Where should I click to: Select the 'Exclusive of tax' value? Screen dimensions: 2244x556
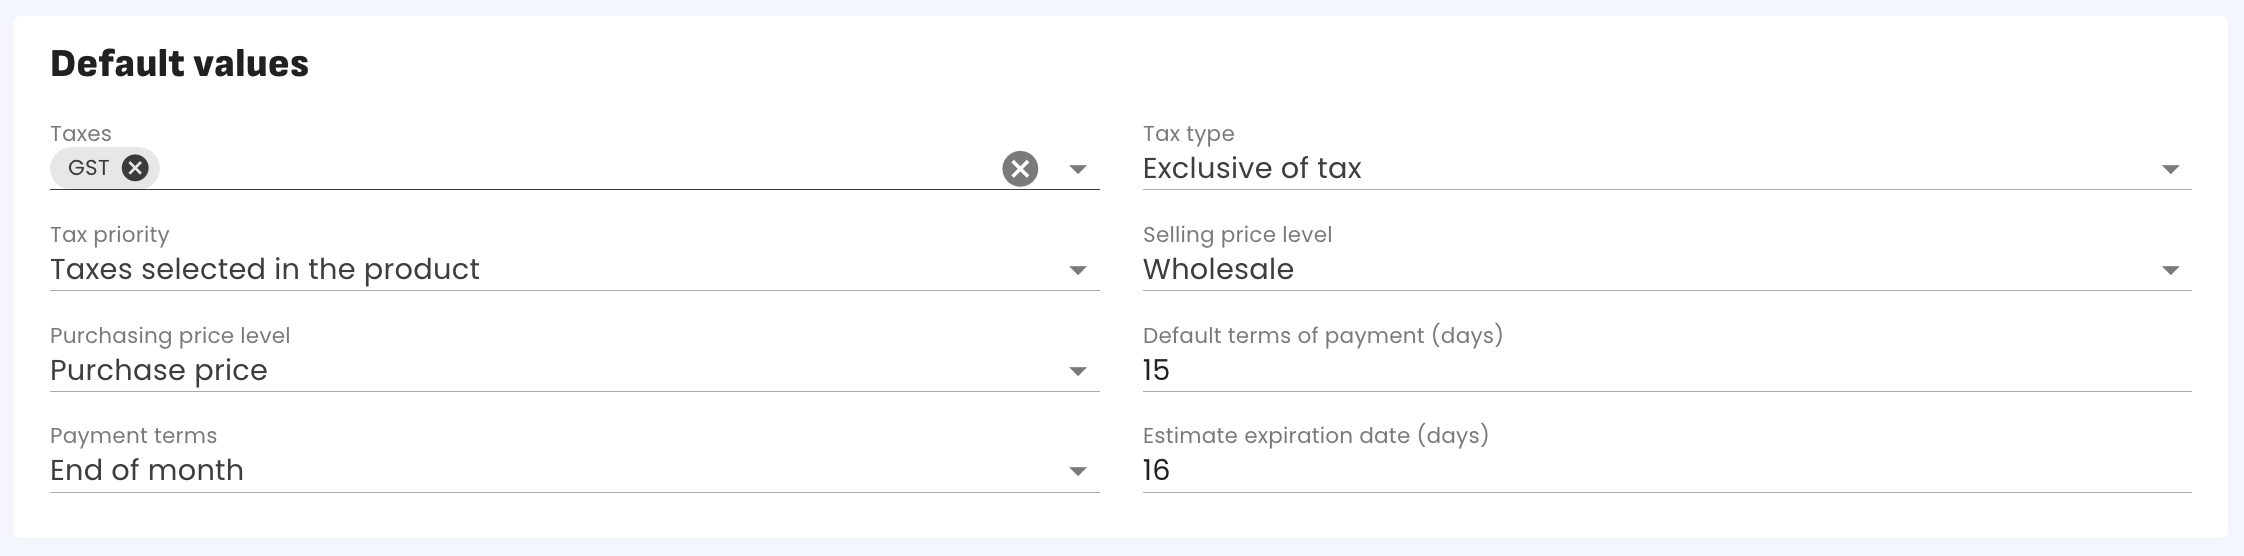pos(1252,168)
